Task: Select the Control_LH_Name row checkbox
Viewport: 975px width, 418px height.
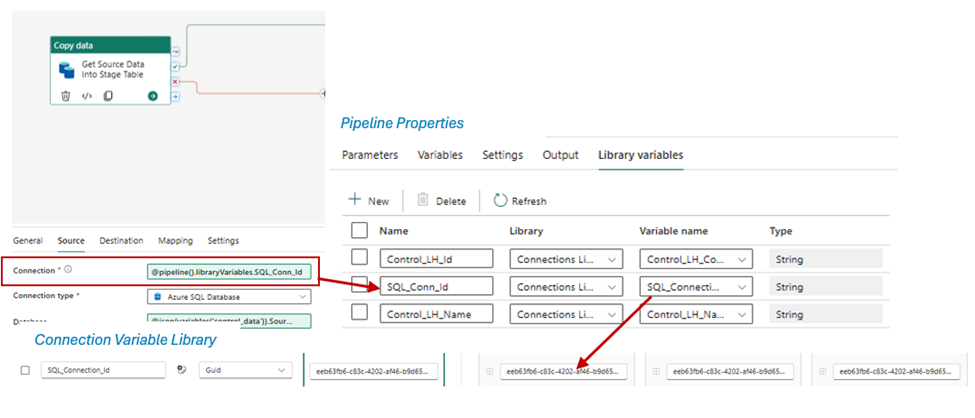Action: point(360,314)
